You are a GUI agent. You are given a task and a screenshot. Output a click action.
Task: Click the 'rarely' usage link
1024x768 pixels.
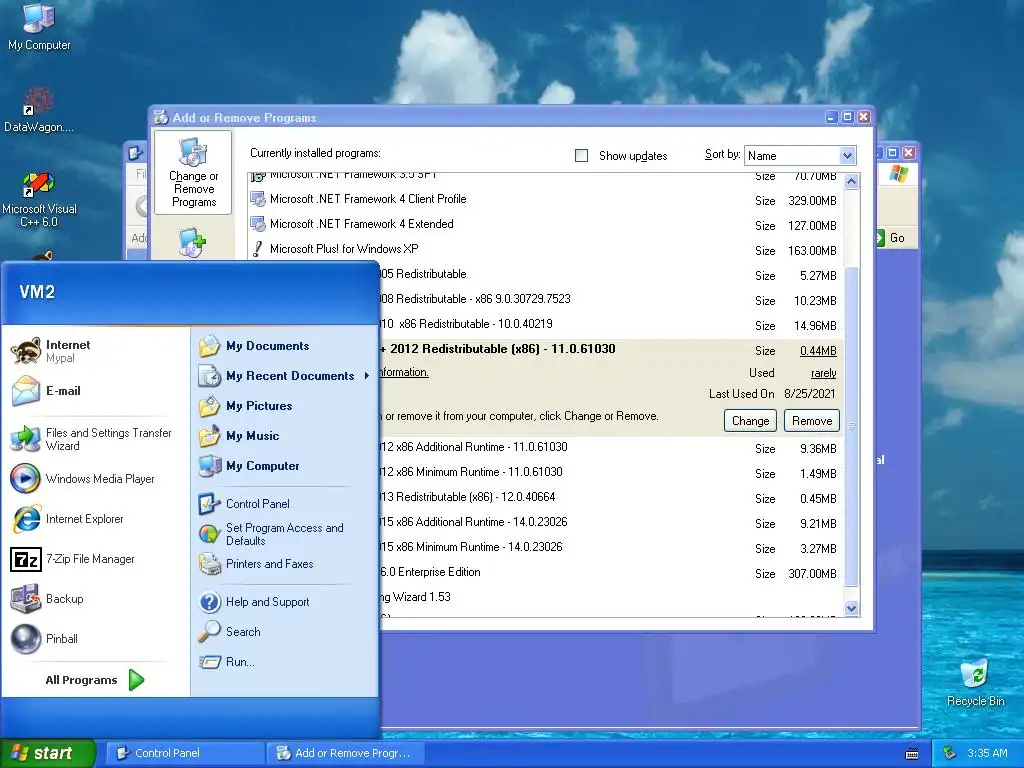point(824,373)
